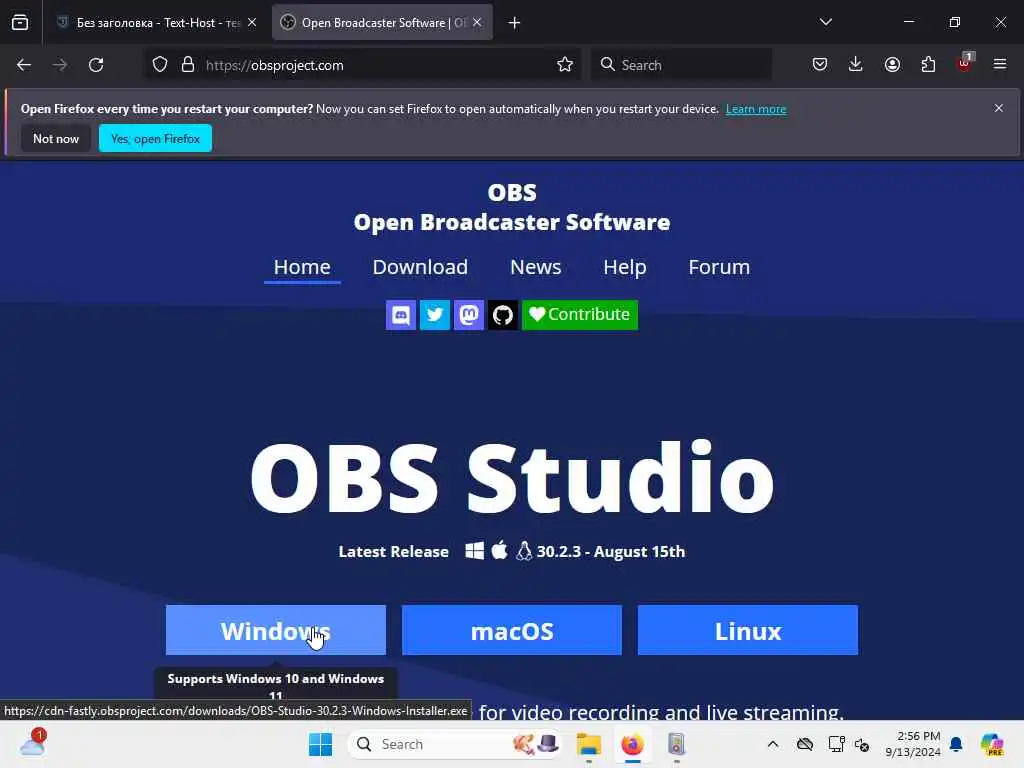The width and height of the screenshot is (1024, 768).
Task: Open the uBlock Origin extension icon
Action: (965, 63)
